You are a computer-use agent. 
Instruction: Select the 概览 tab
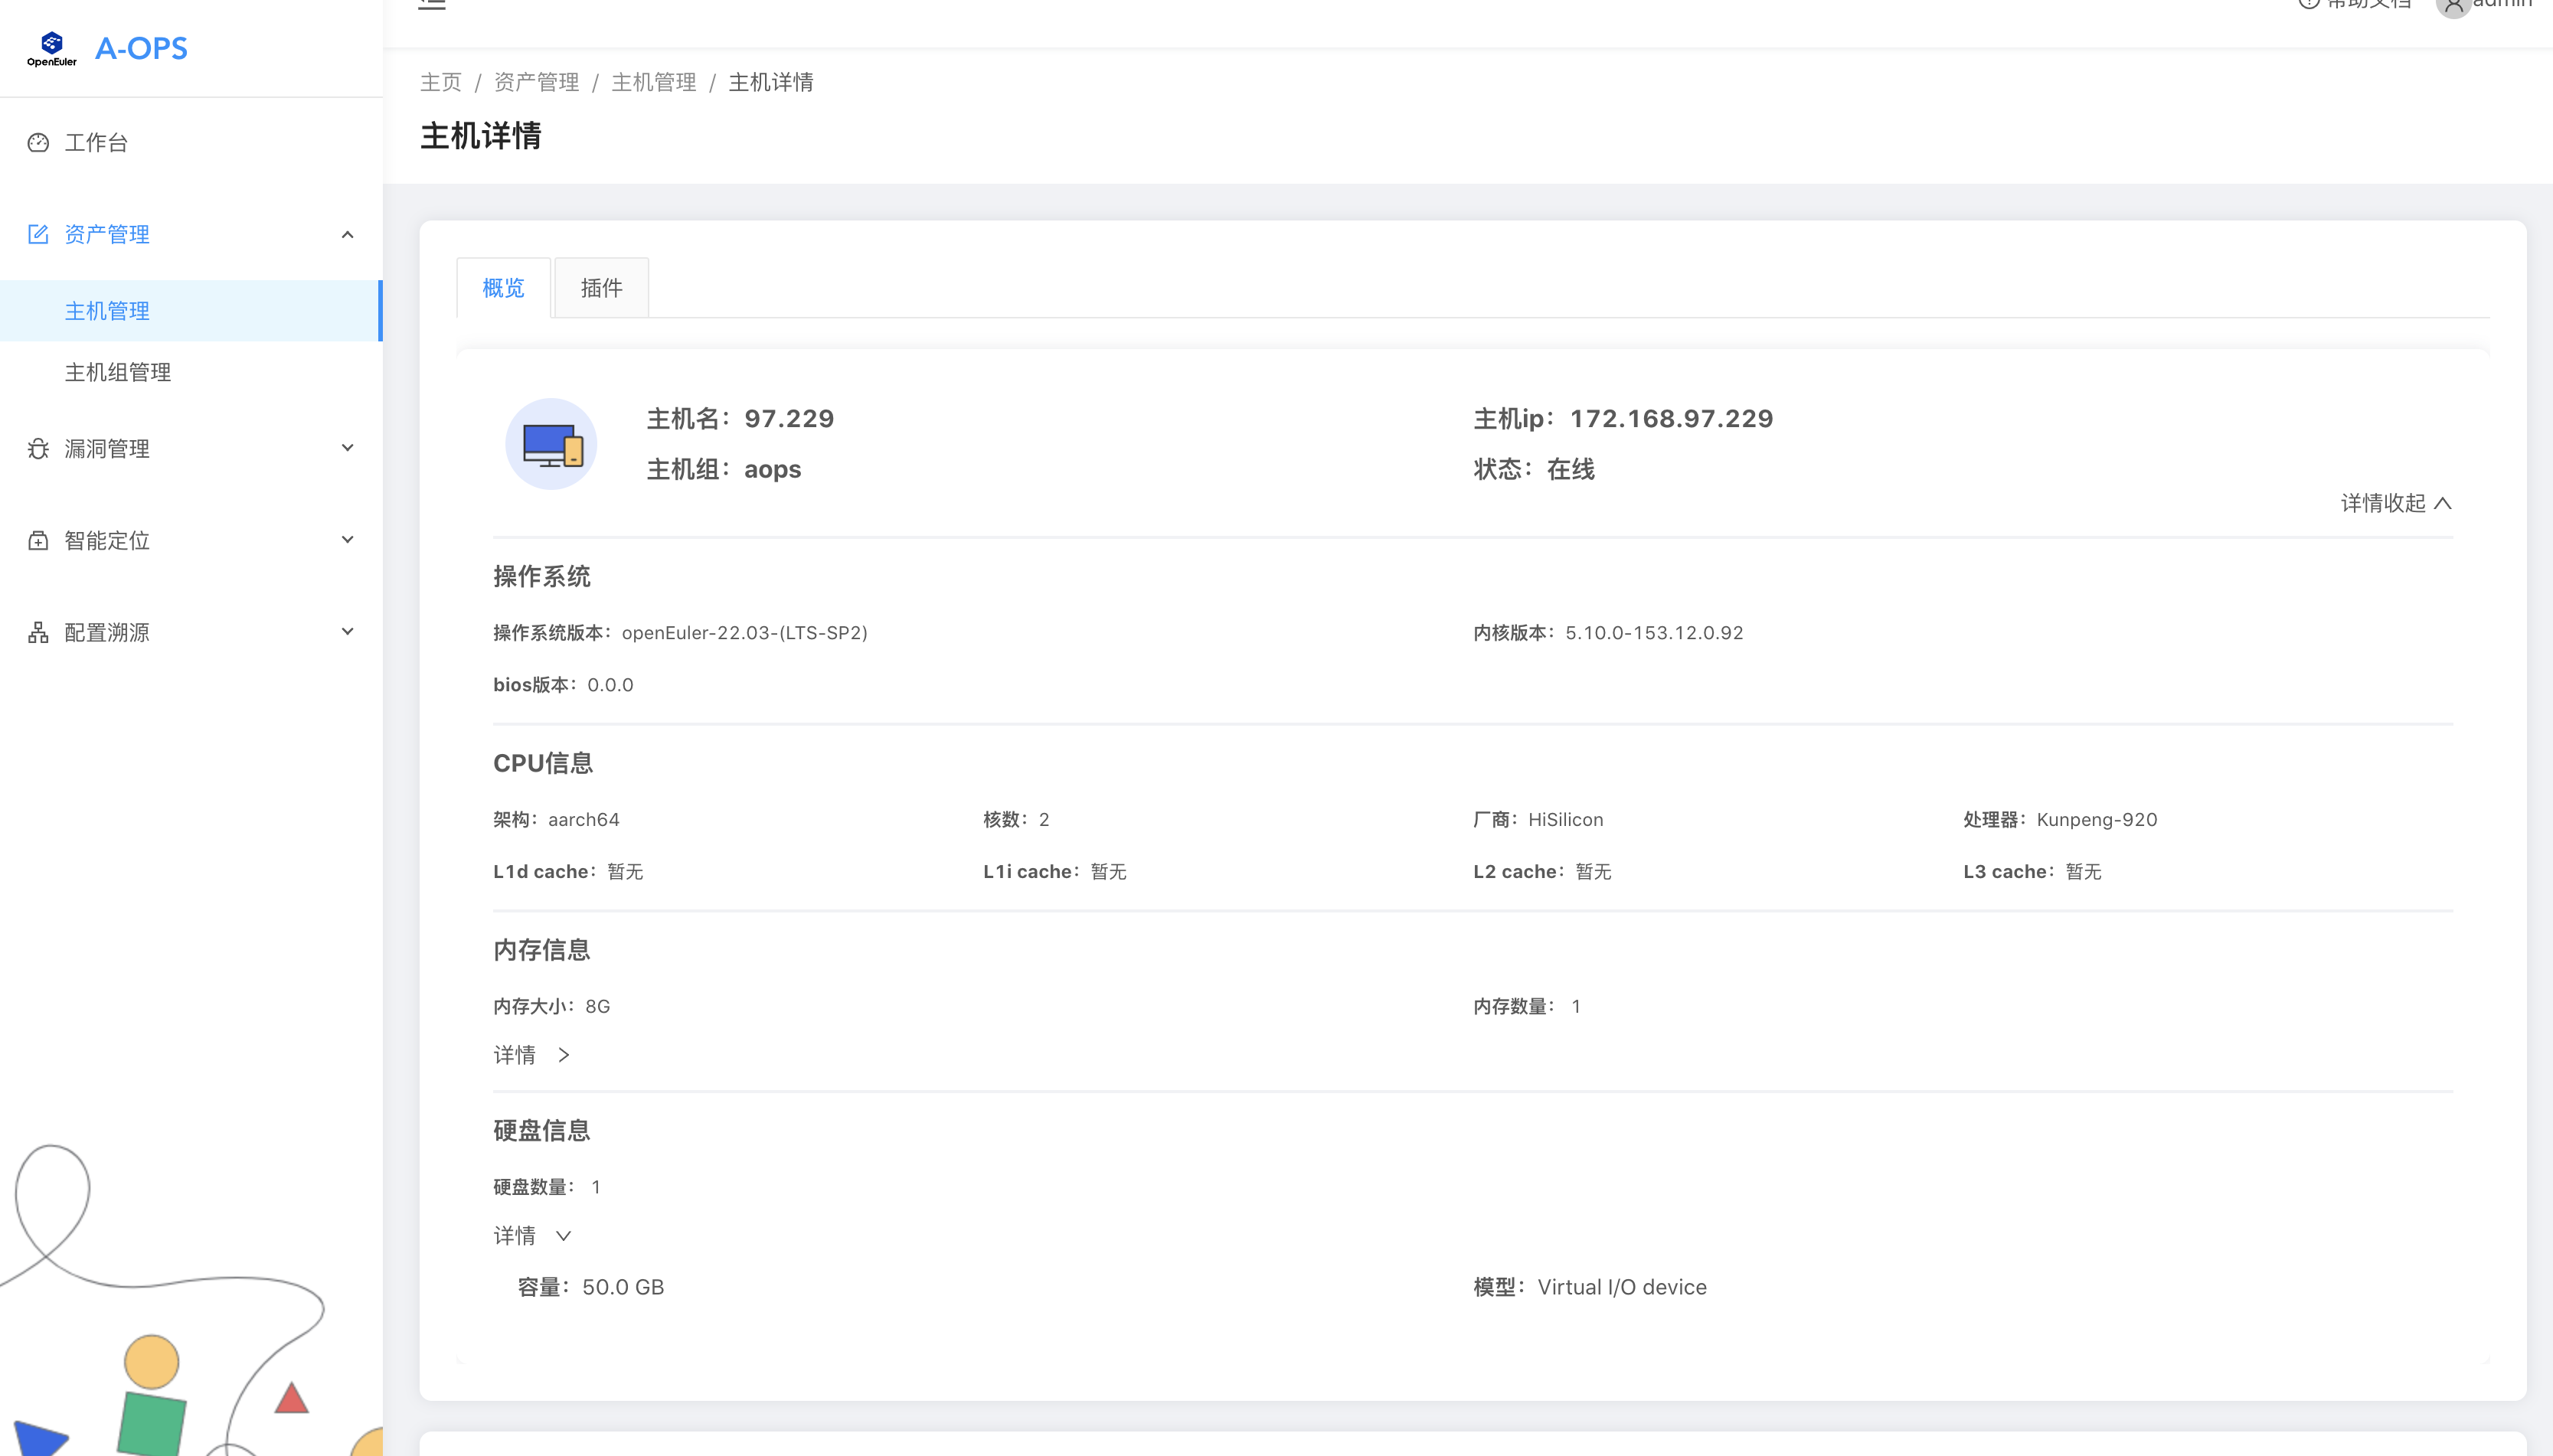503,289
